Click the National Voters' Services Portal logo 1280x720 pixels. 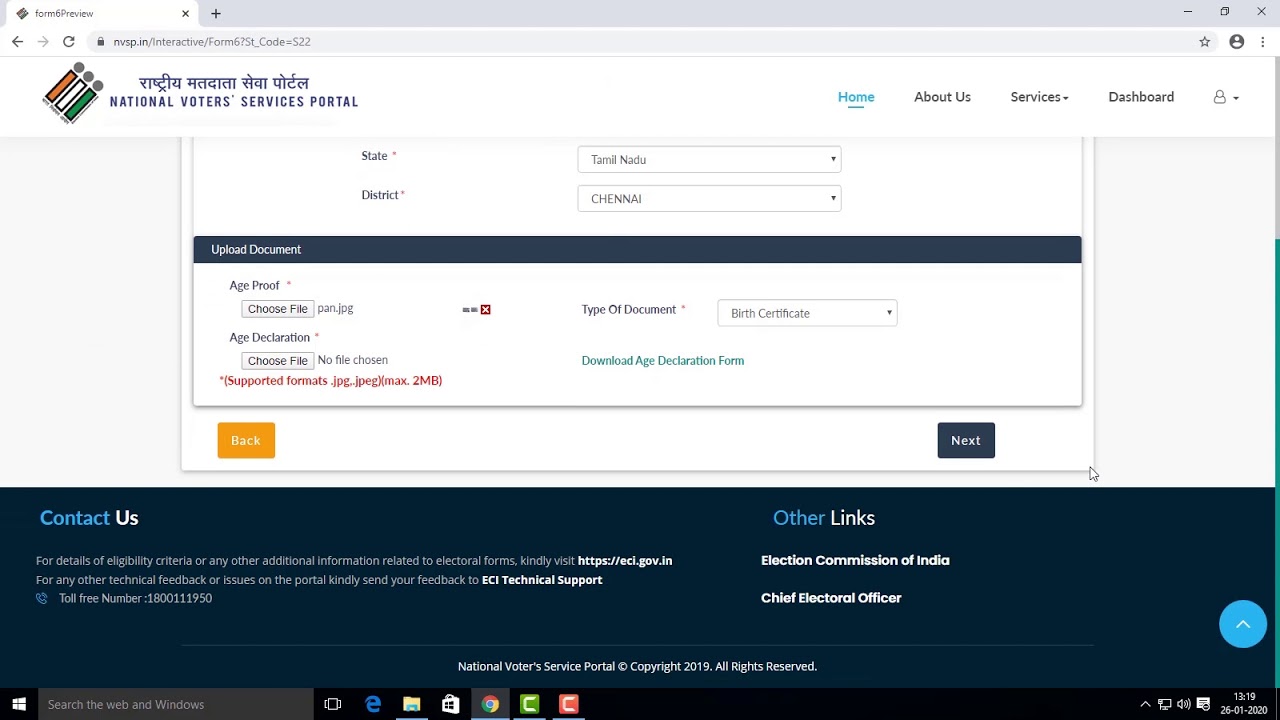(200, 93)
